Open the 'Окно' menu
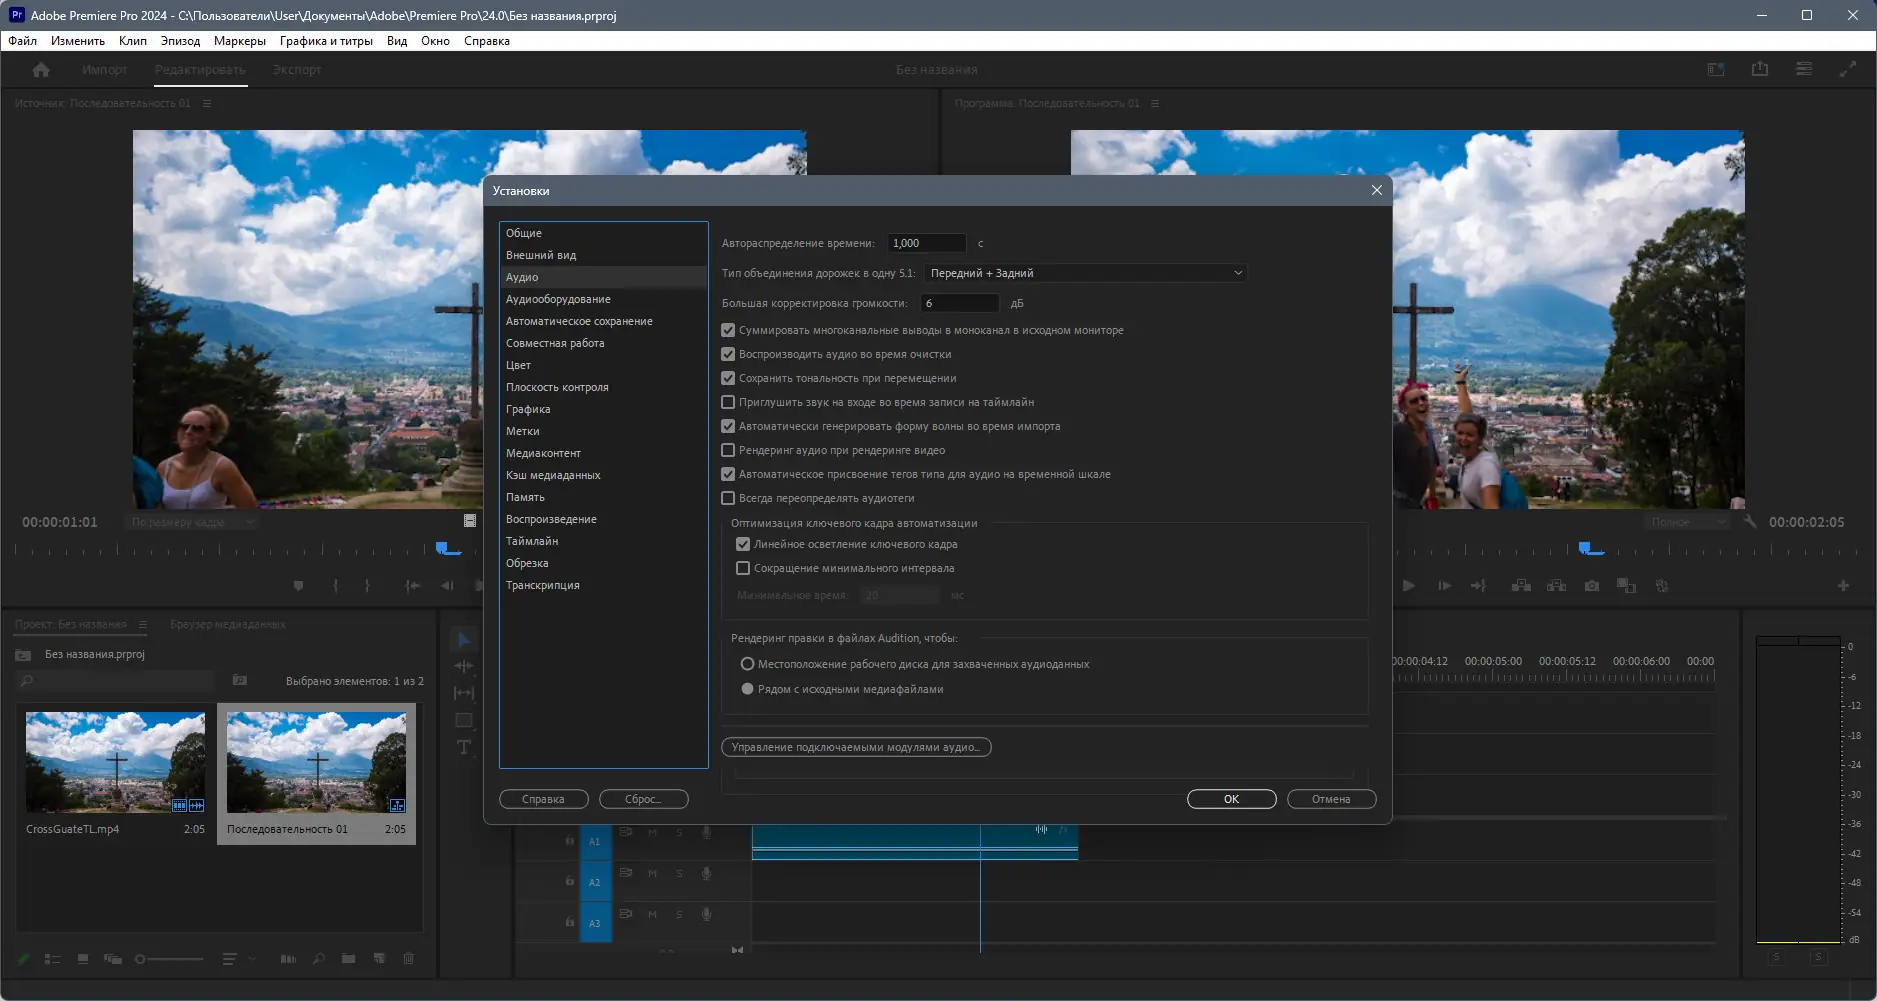 click(x=435, y=41)
